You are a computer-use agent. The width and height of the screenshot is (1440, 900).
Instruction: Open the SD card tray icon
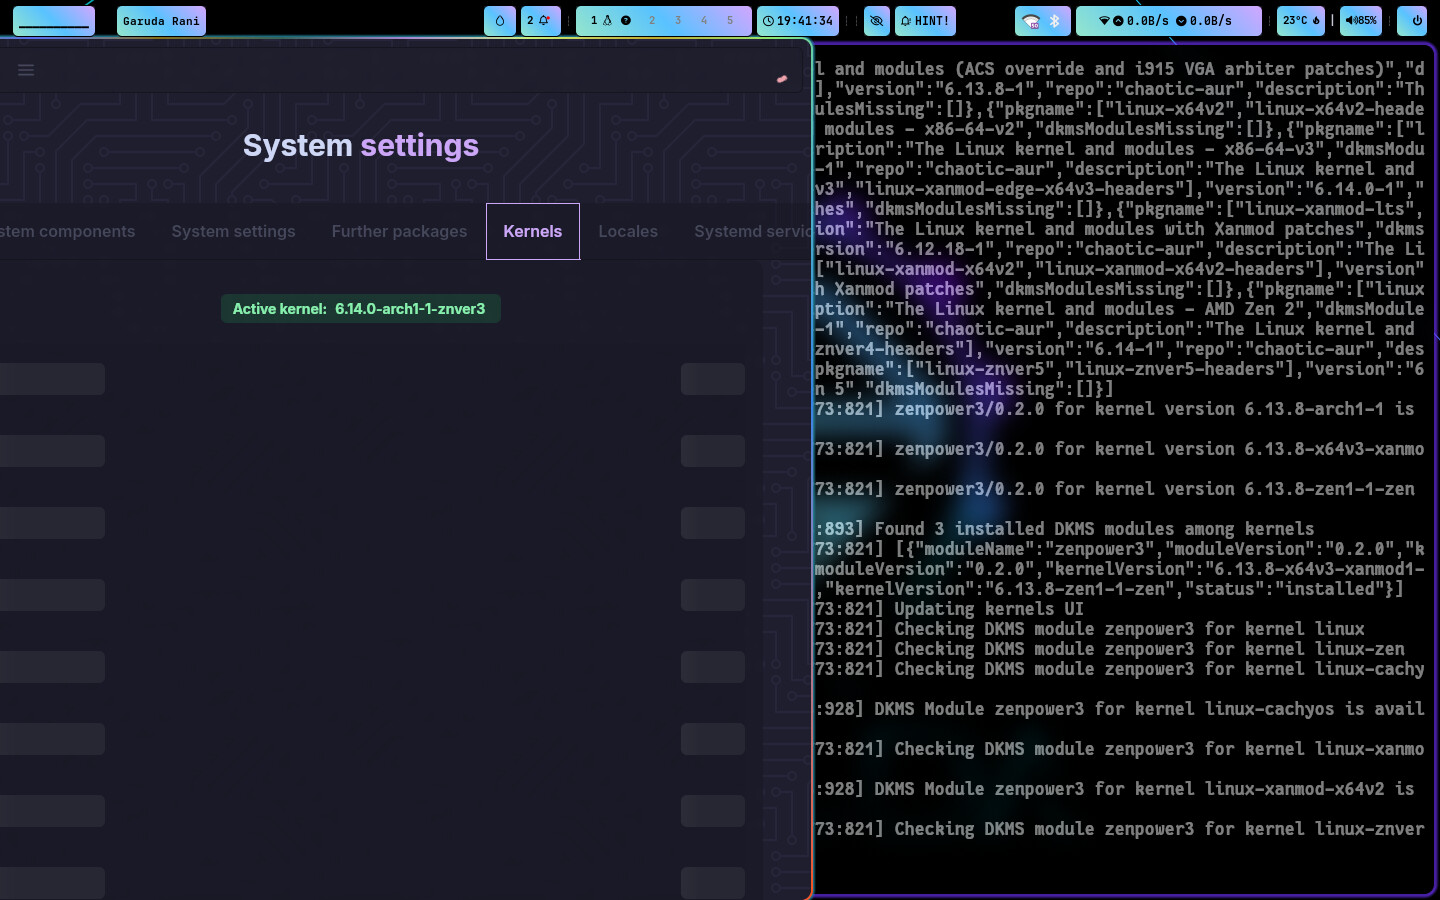click(1031, 21)
